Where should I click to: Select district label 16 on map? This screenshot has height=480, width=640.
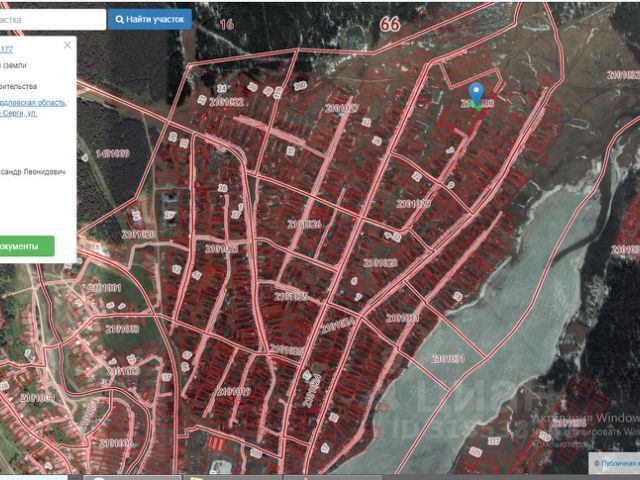click(227, 24)
